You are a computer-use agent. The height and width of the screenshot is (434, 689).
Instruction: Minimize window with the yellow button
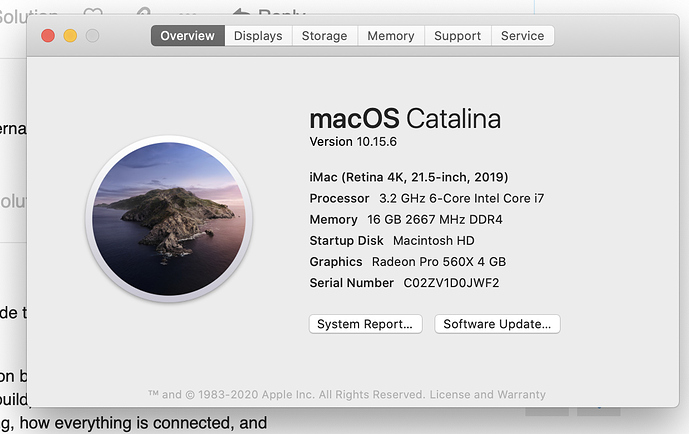(70, 36)
